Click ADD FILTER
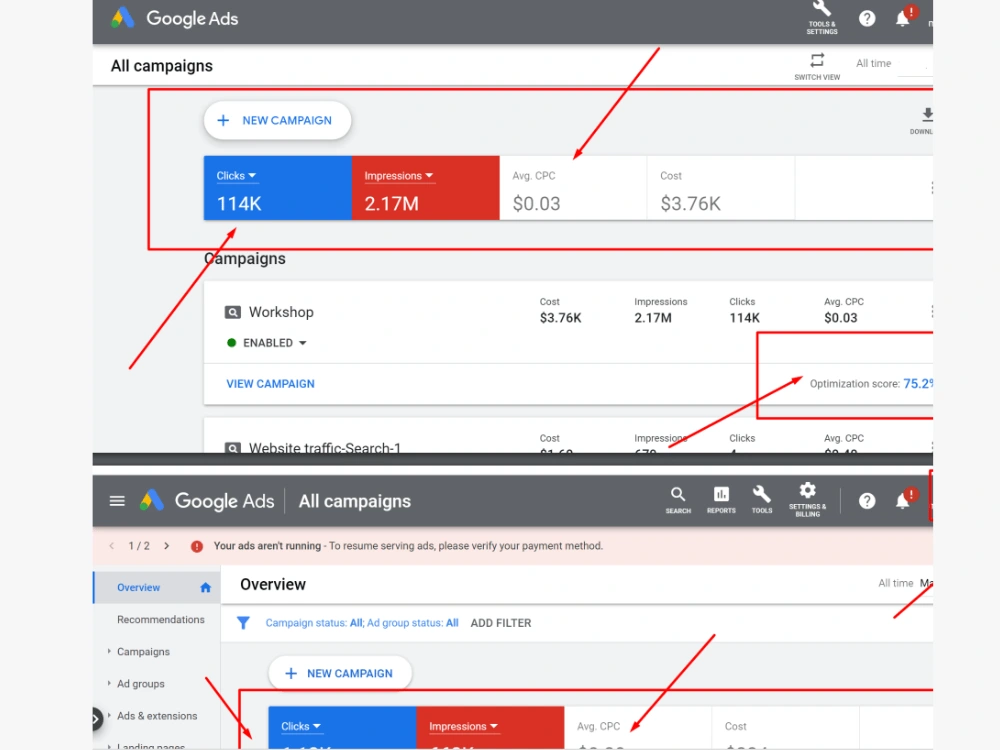1000x750 pixels. click(x=501, y=623)
